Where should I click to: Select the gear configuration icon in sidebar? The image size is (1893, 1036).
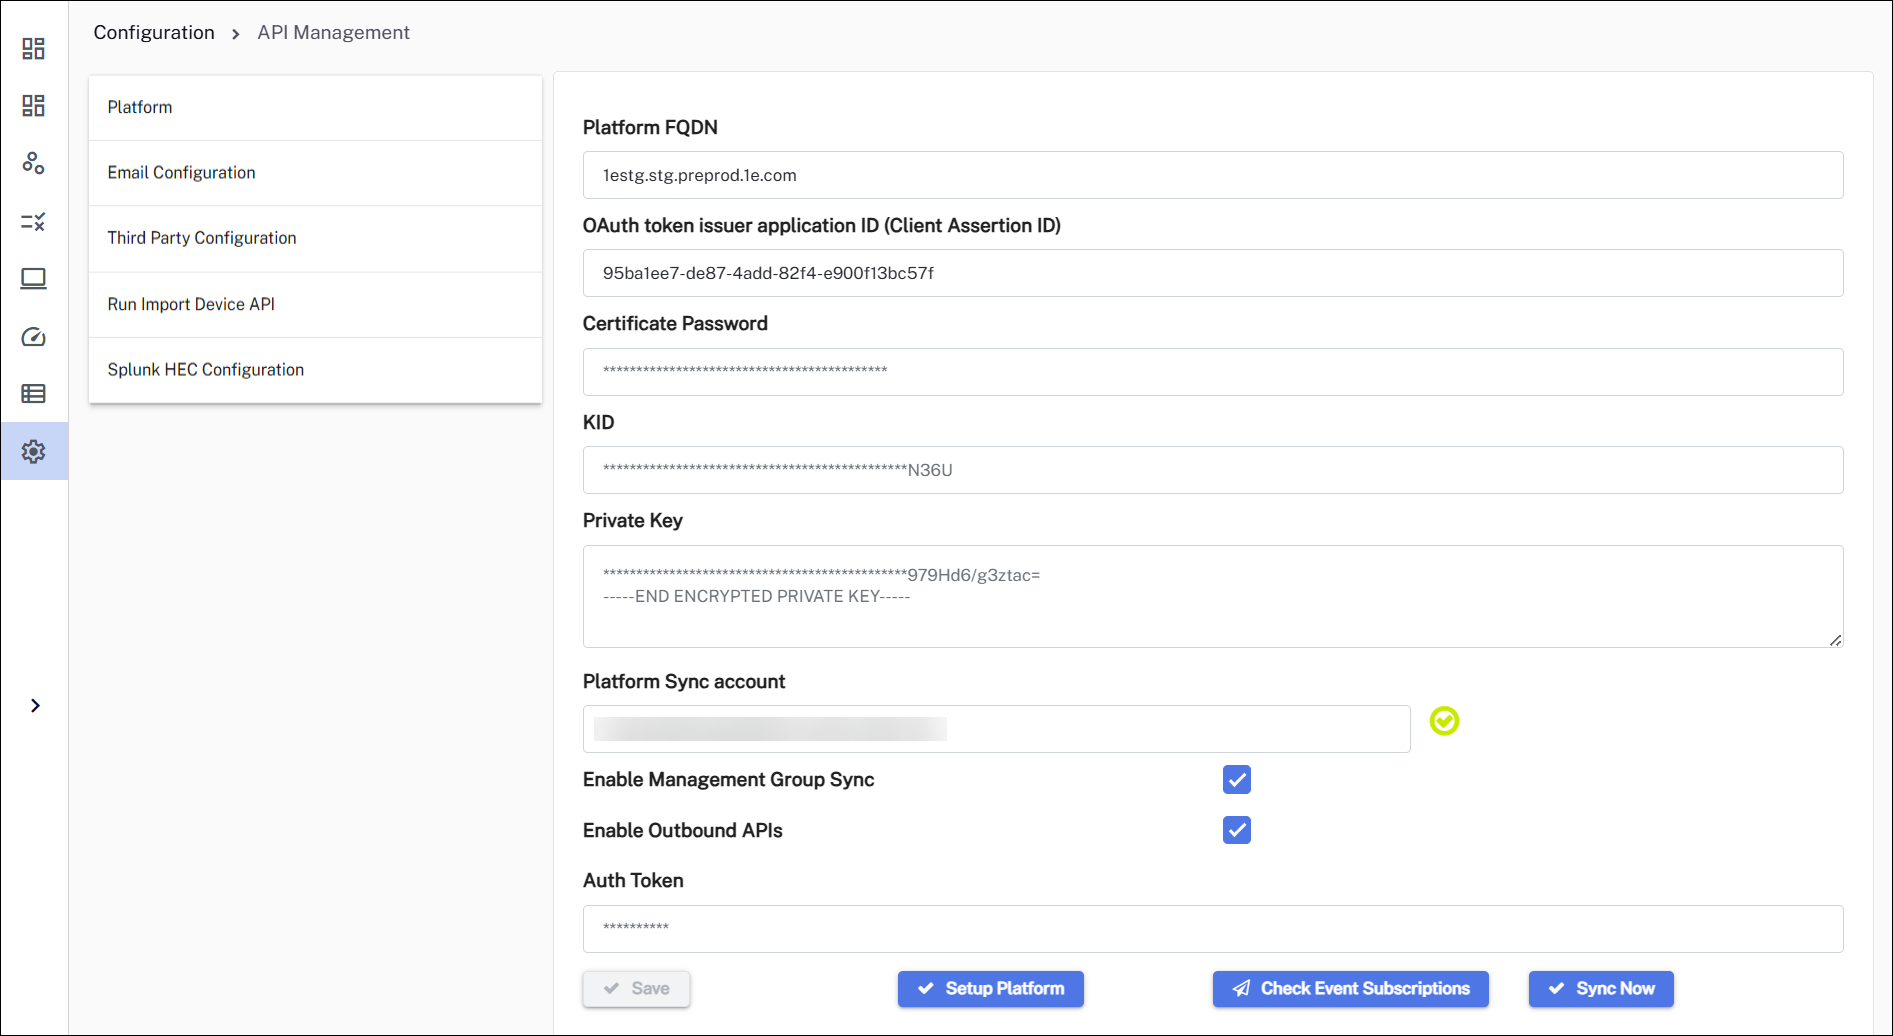(34, 452)
